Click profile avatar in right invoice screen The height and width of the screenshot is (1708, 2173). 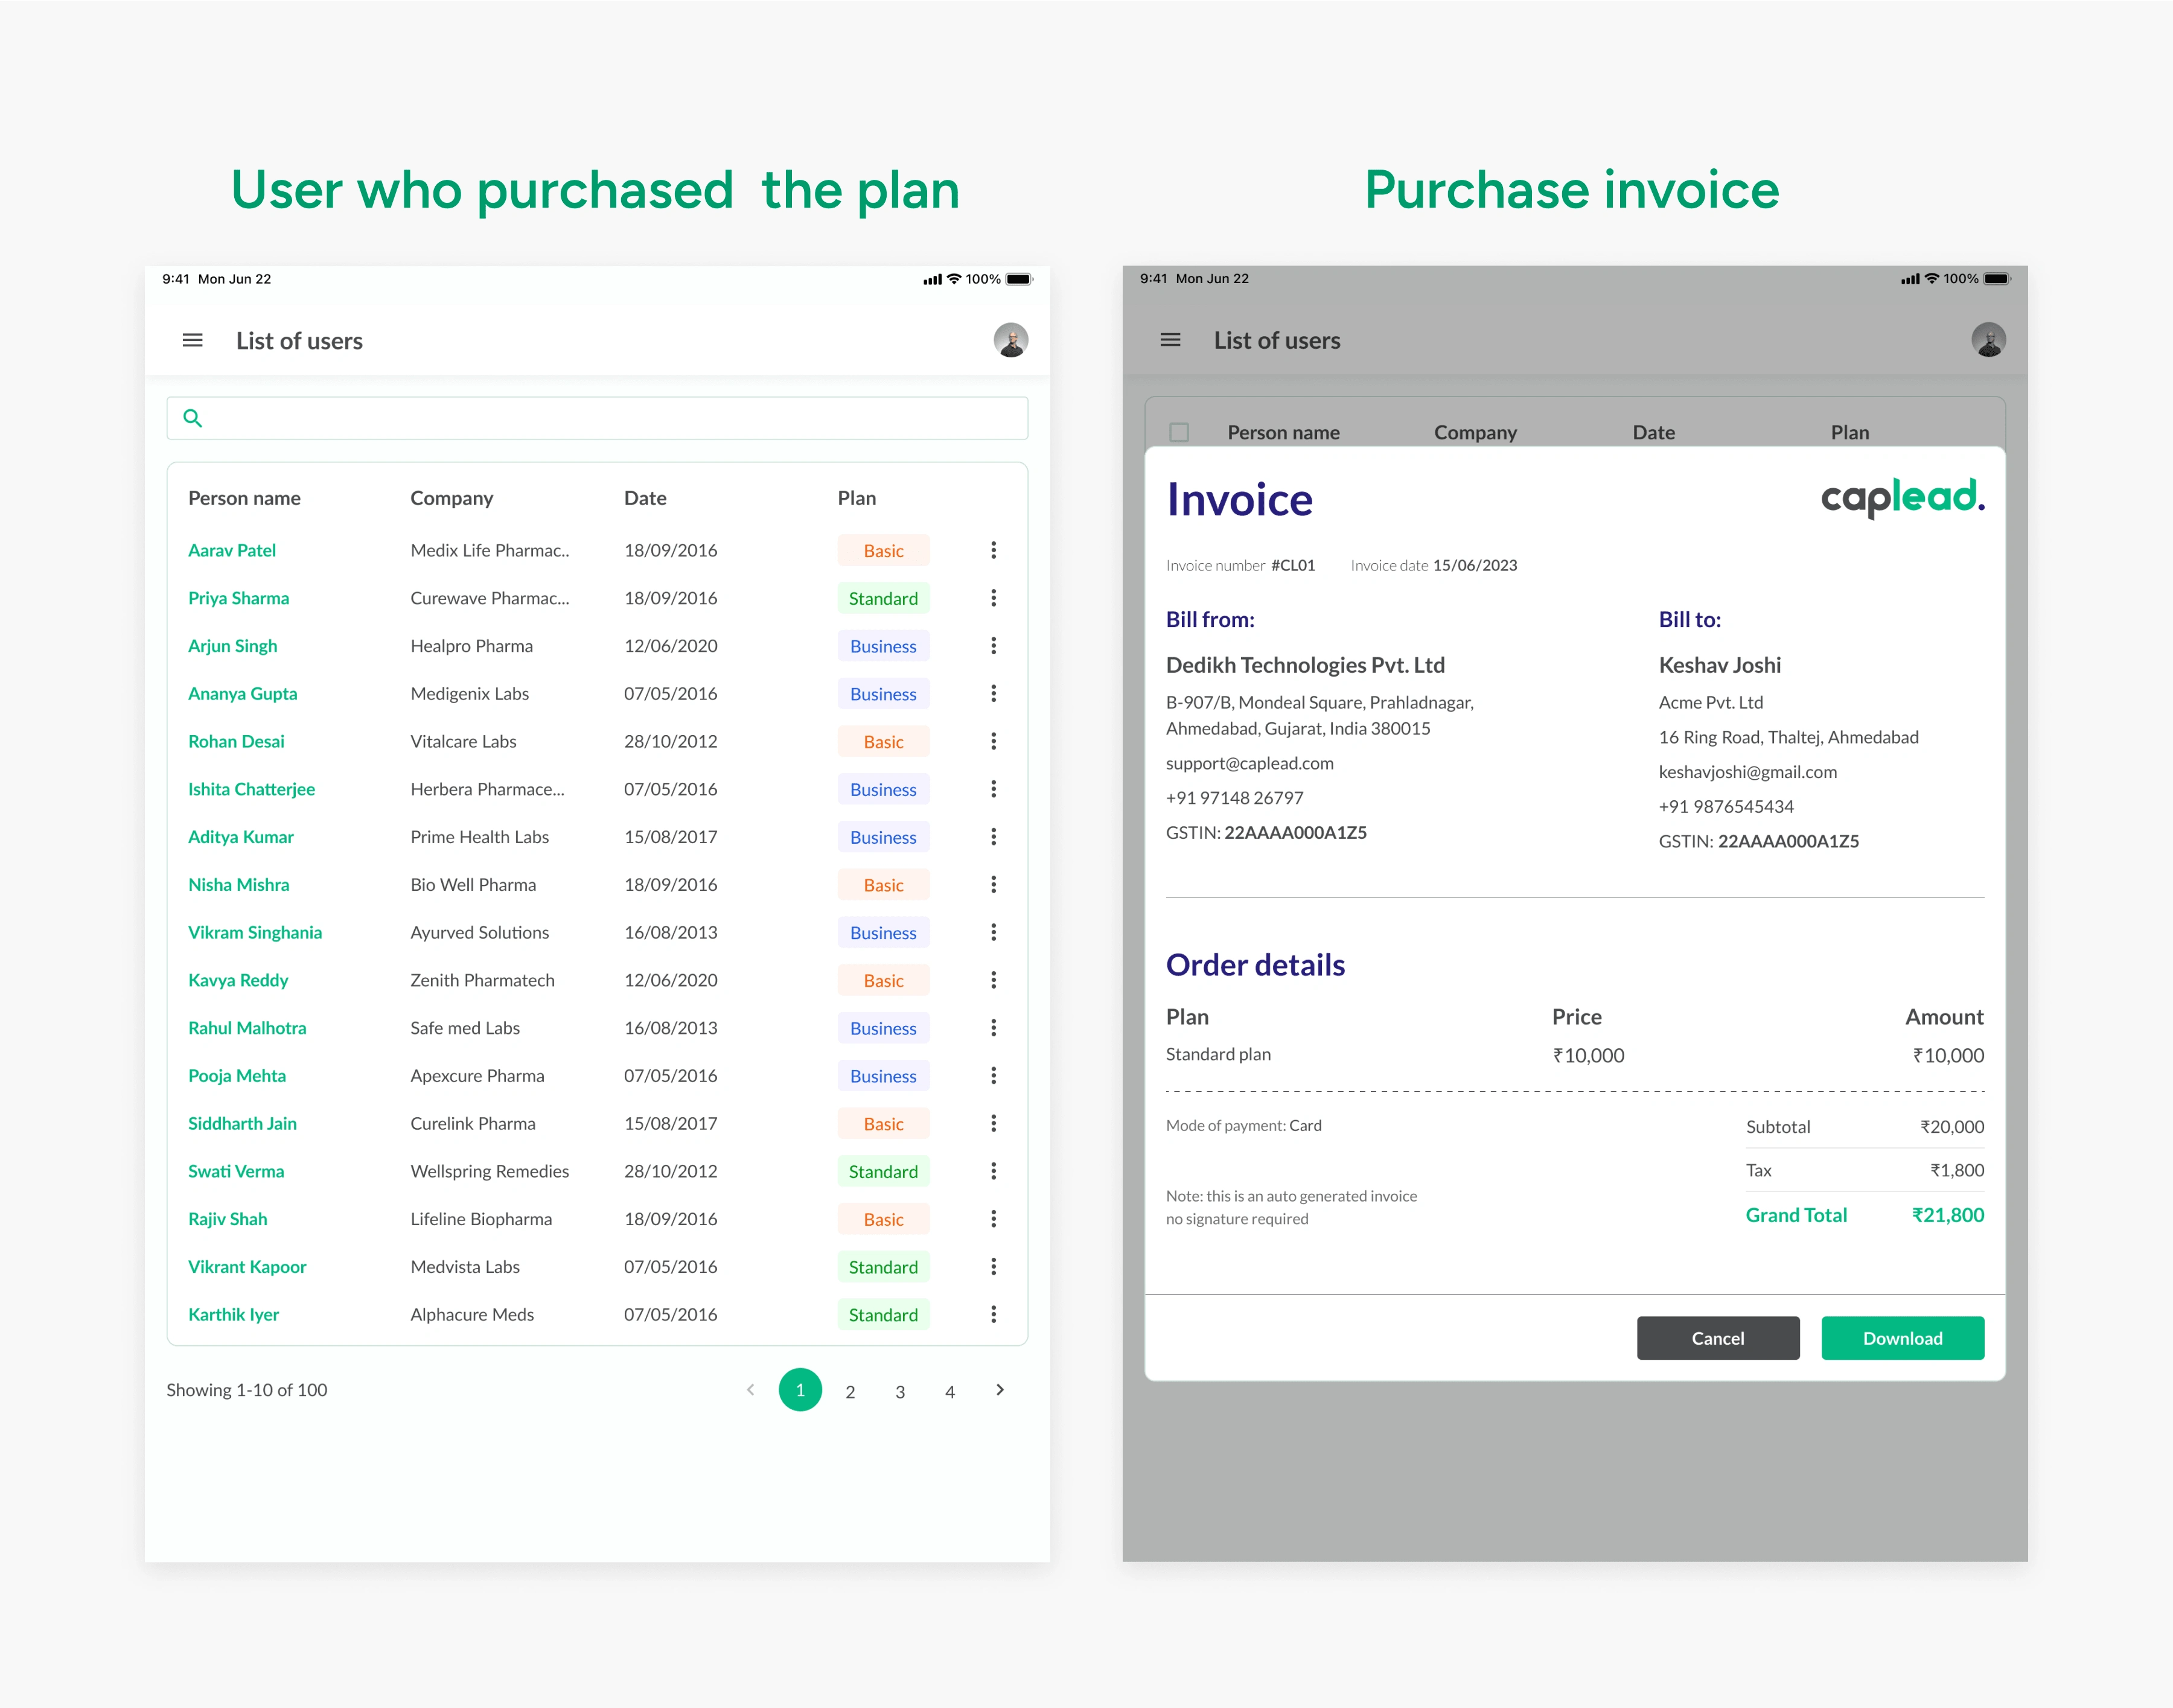[1988, 340]
